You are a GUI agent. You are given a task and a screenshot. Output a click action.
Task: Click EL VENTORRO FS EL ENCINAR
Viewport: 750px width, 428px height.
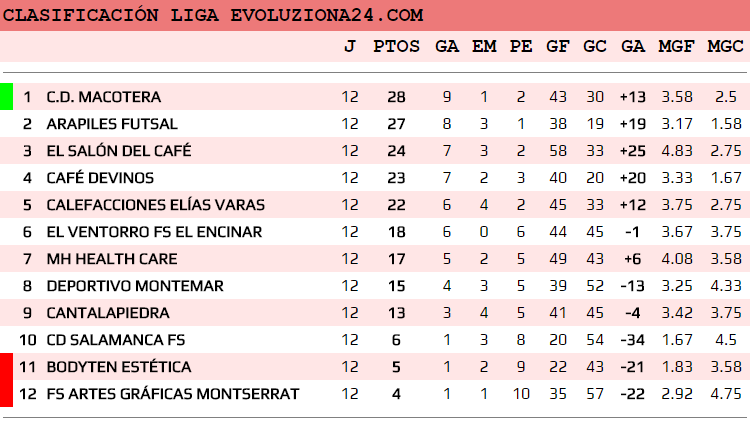[154, 232]
